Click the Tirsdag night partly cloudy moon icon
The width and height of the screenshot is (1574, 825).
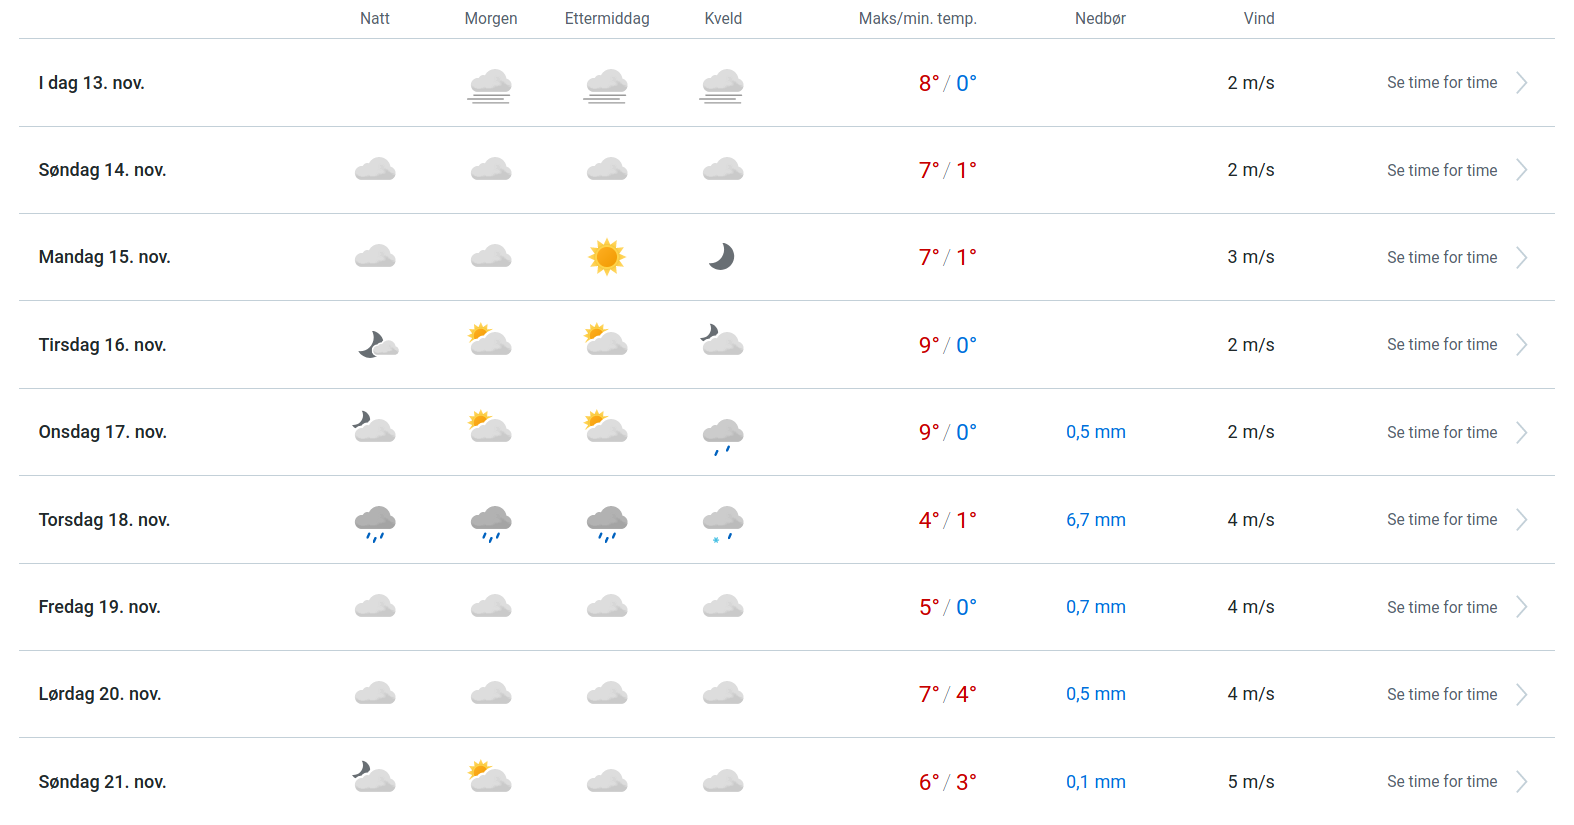click(377, 345)
